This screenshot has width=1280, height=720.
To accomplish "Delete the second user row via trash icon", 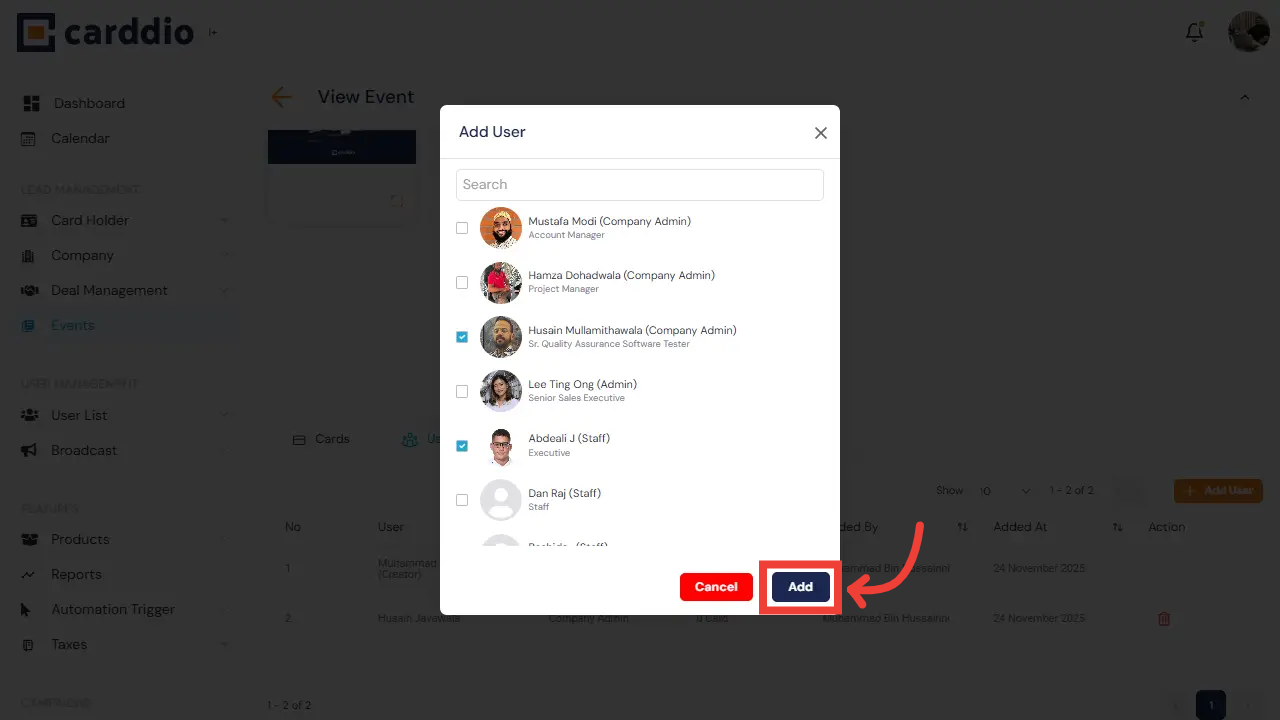I will click(1164, 618).
